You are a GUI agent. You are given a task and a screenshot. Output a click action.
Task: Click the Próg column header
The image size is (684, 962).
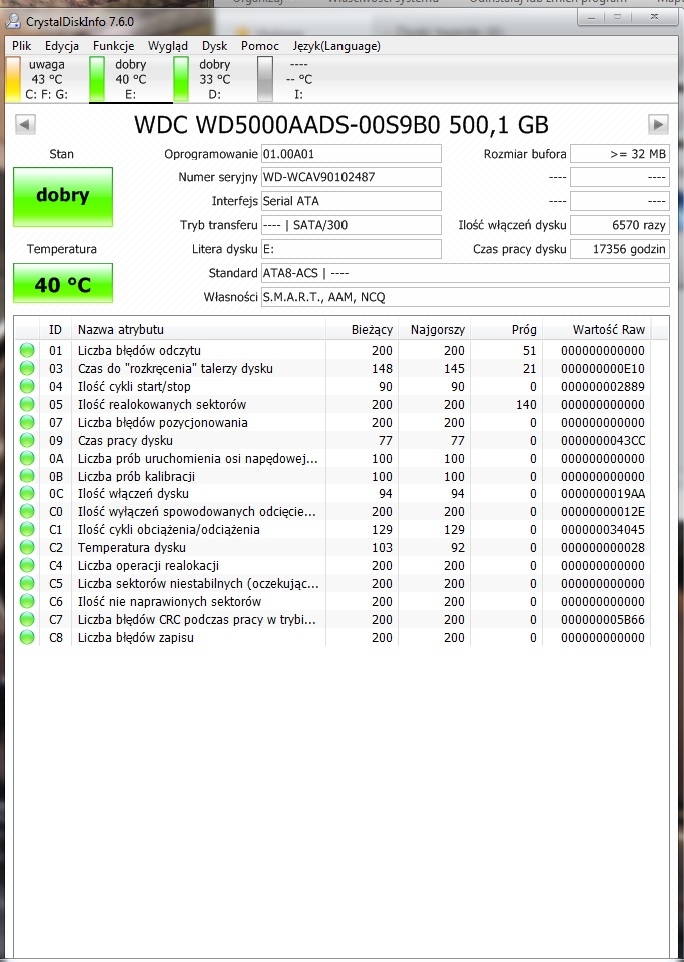point(507,329)
